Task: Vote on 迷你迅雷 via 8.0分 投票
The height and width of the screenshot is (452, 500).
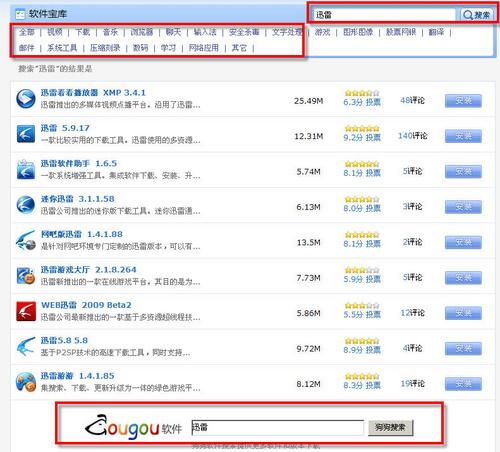Action: 362,208
